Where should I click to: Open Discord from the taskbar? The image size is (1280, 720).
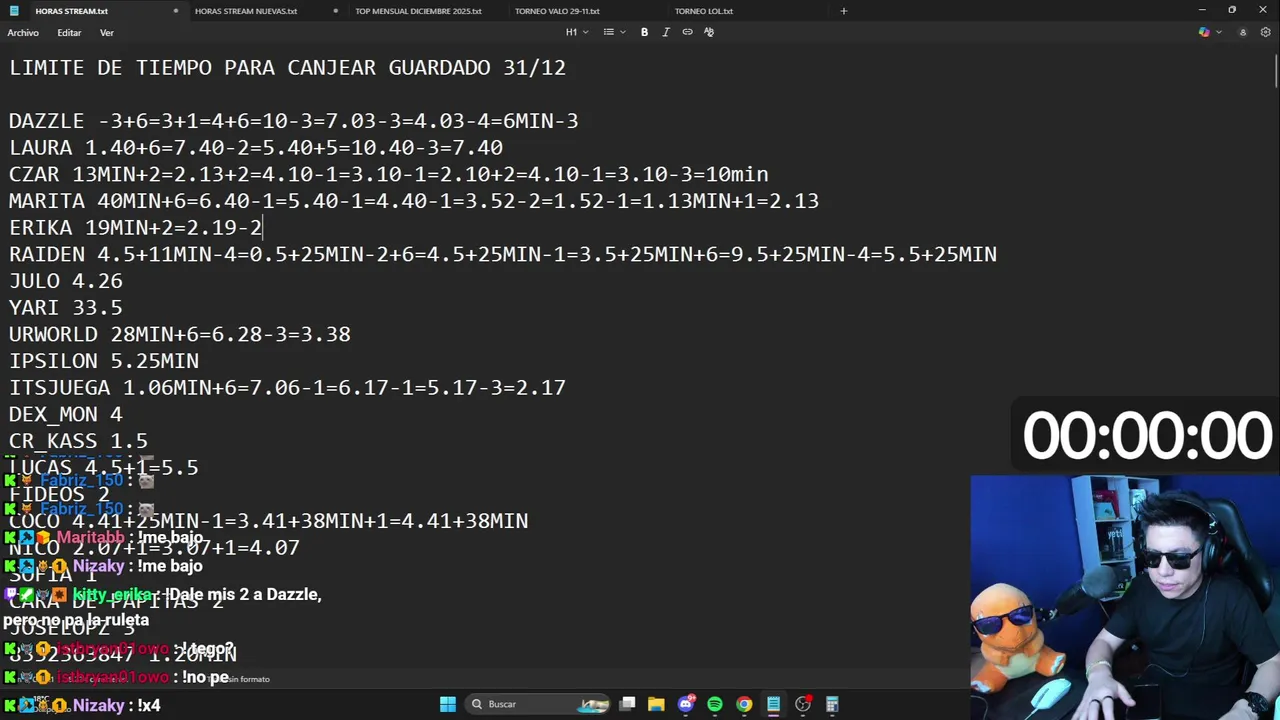pyautogui.click(x=685, y=704)
